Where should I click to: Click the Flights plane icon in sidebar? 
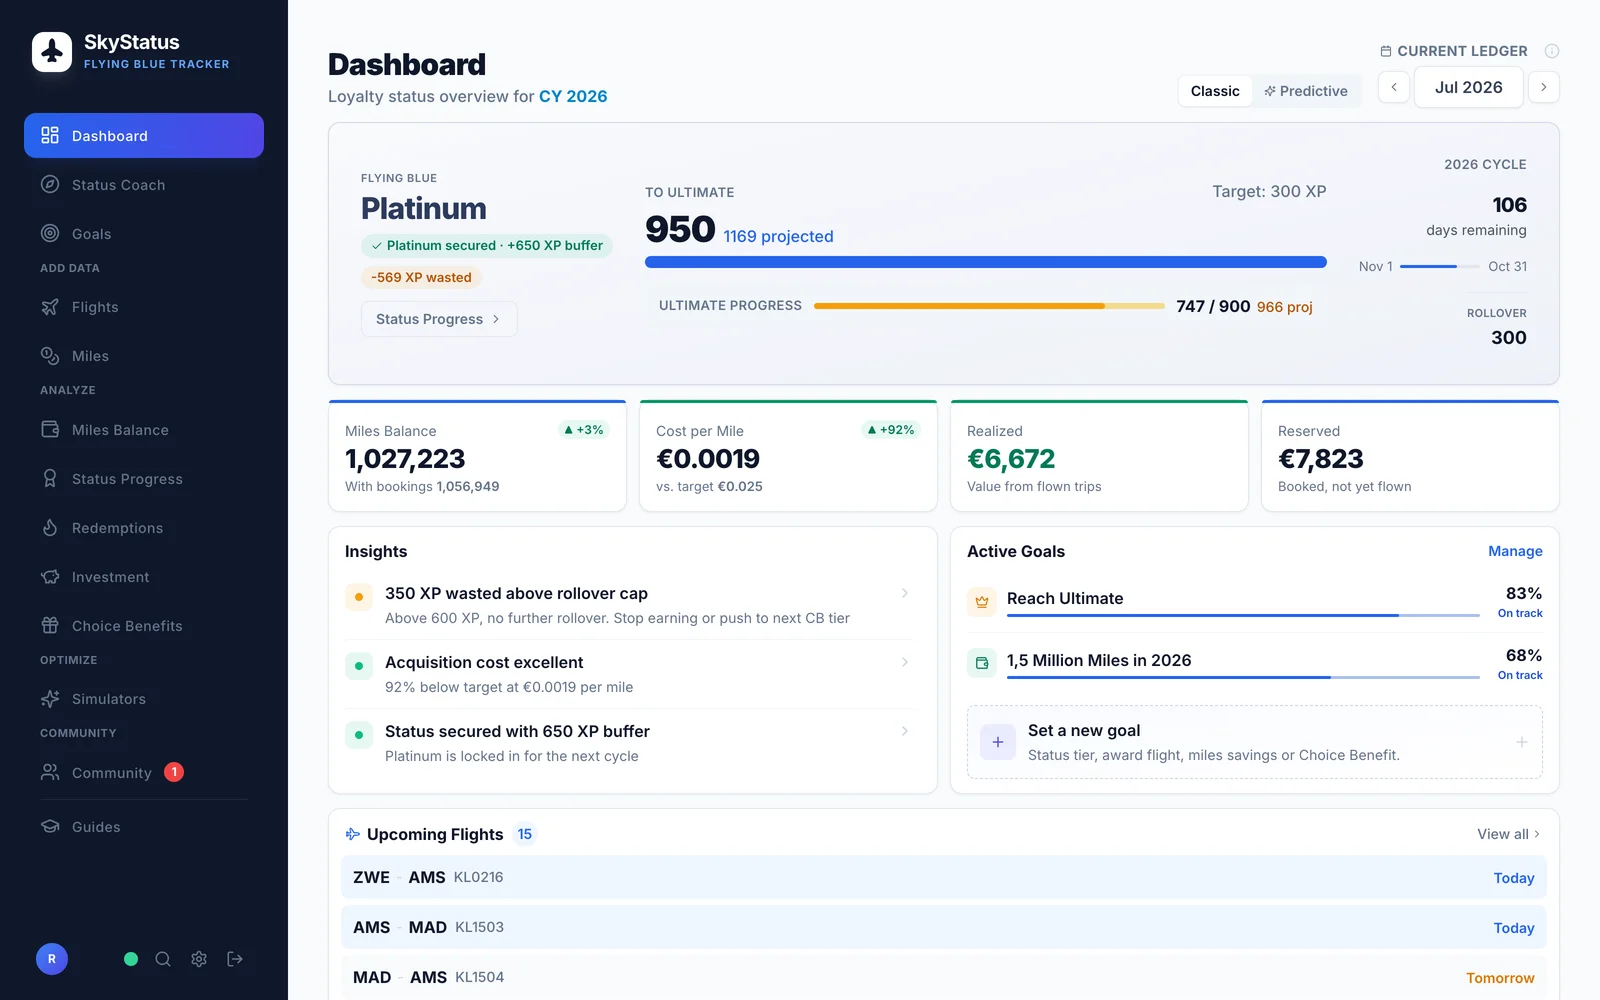50,307
